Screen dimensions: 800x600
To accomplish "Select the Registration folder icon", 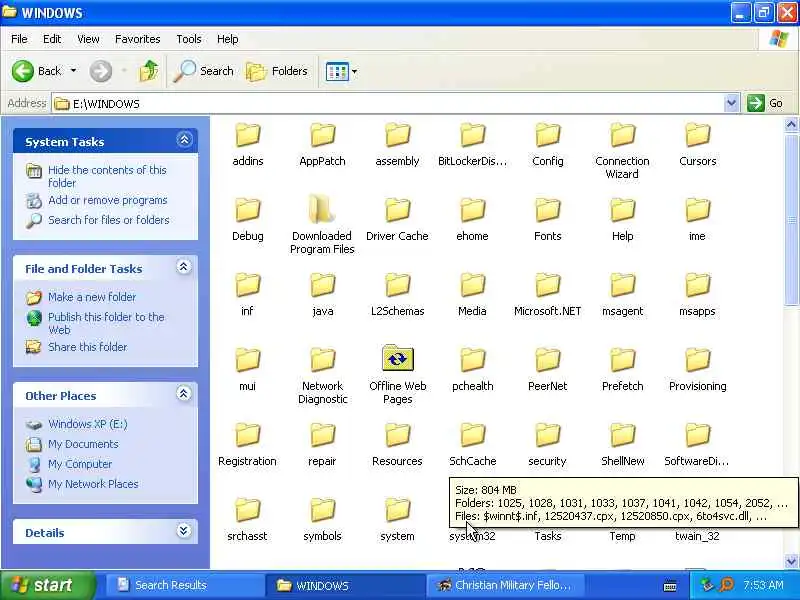I will [x=248, y=436].
